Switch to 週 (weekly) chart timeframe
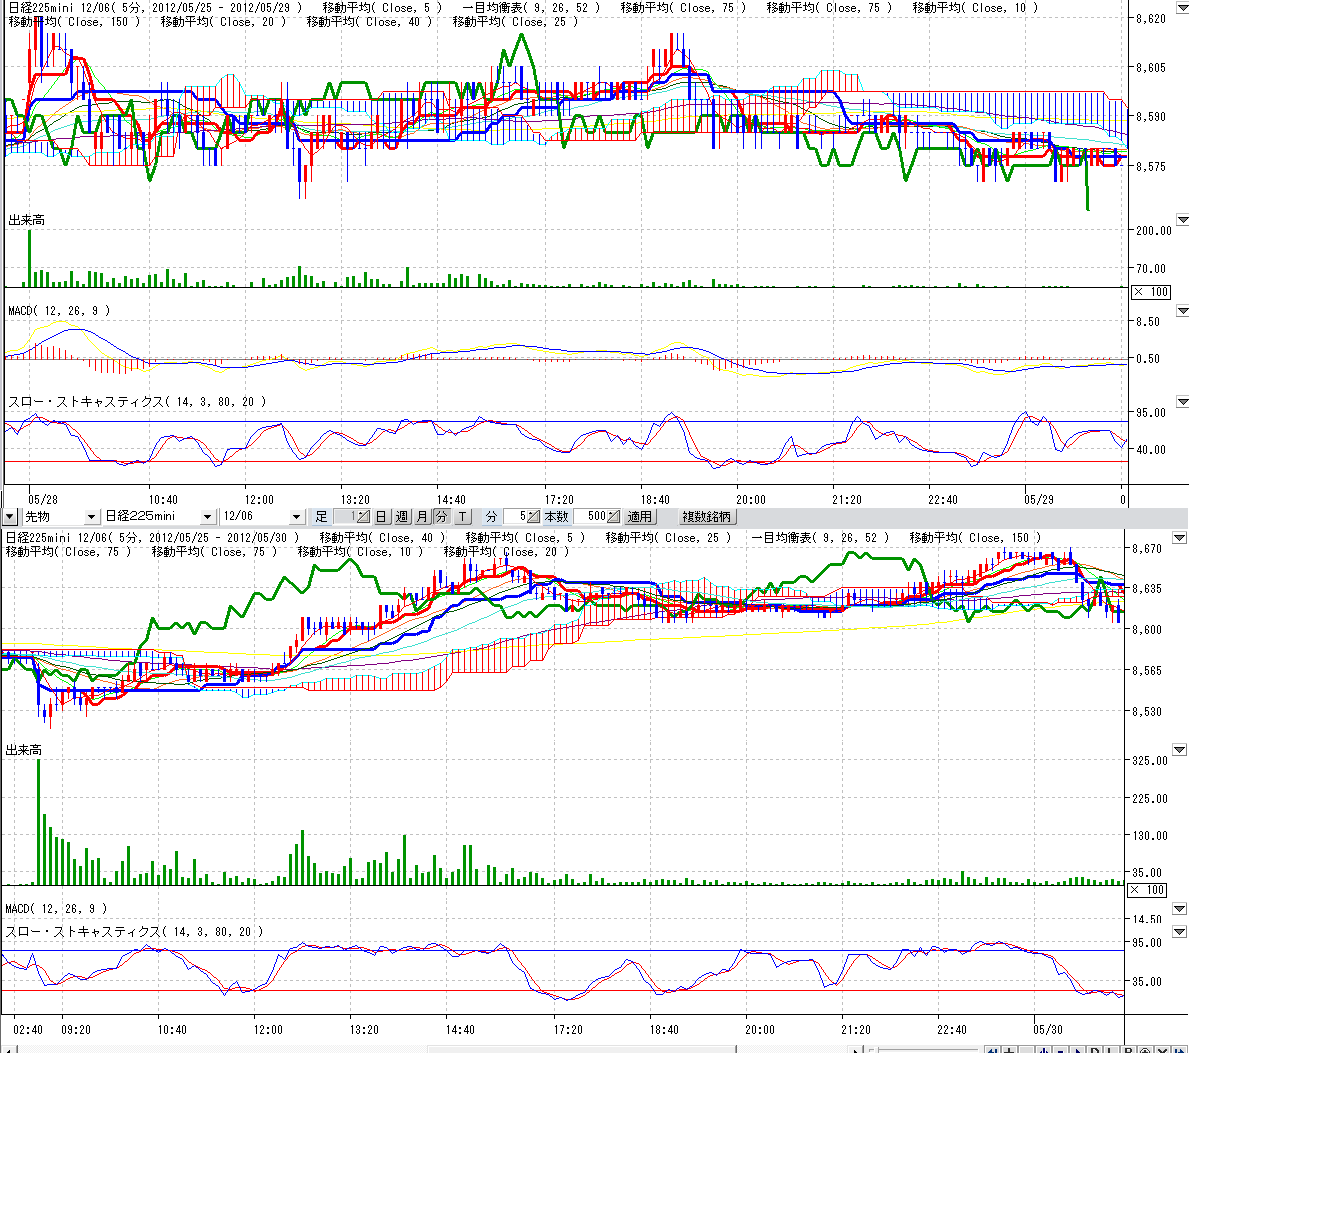Screen dimensions: 1344x1232 tap(402, 517)
